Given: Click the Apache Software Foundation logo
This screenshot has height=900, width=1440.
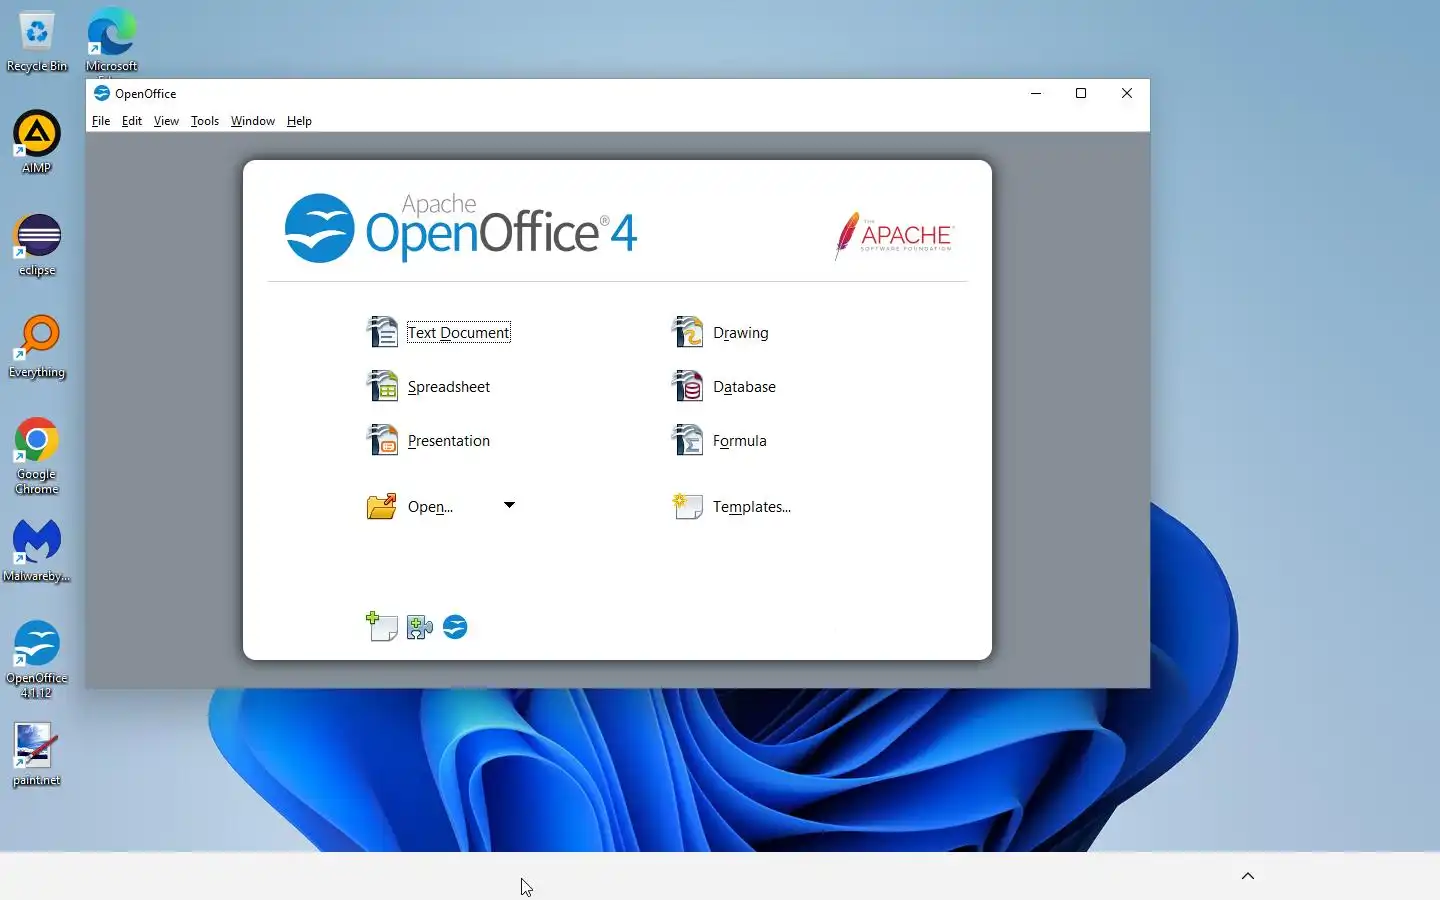Looking at the screenshot, I should point(894,236).
